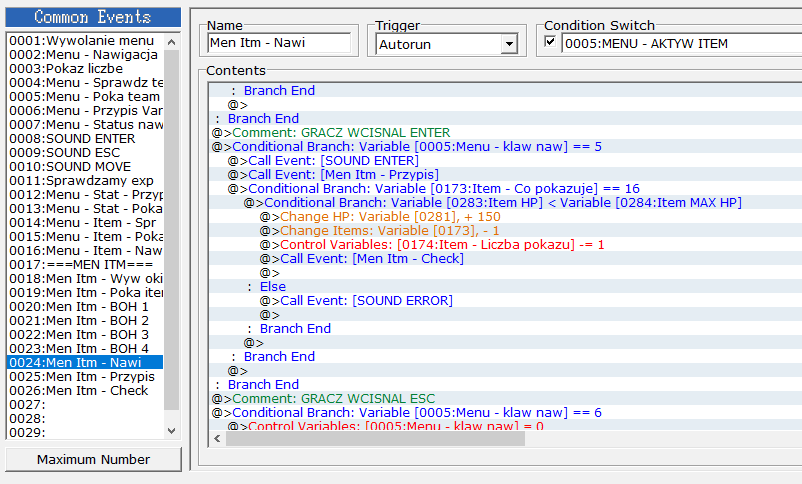The width and height of the screenshot is (802, 484).
Task: Select event 0010:SOUND MOVE
Action: click(x=85, y=166)
